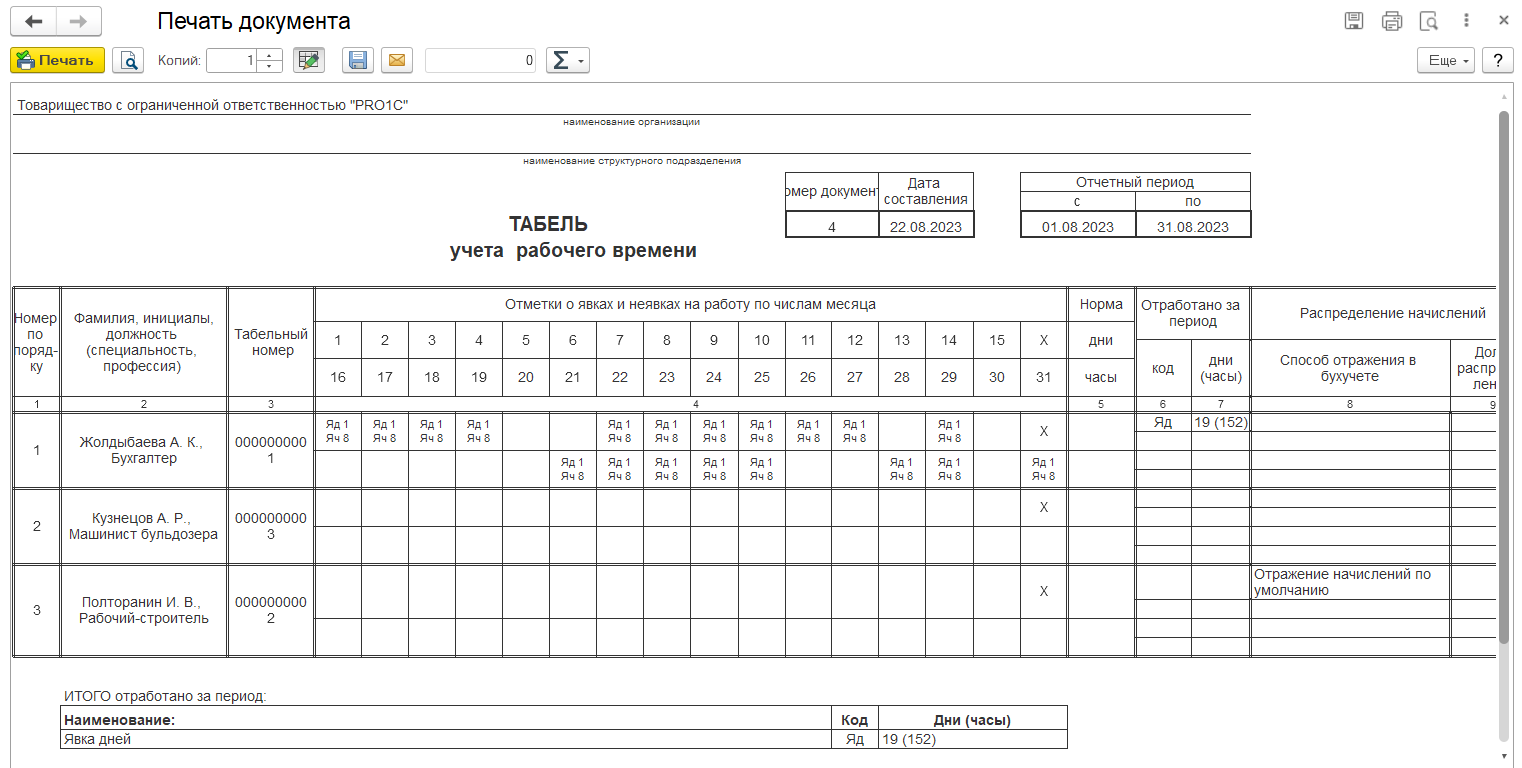Open print preview magnifier icon
The height and width of the screenshot is (768, 1522).
coord(128,60)
